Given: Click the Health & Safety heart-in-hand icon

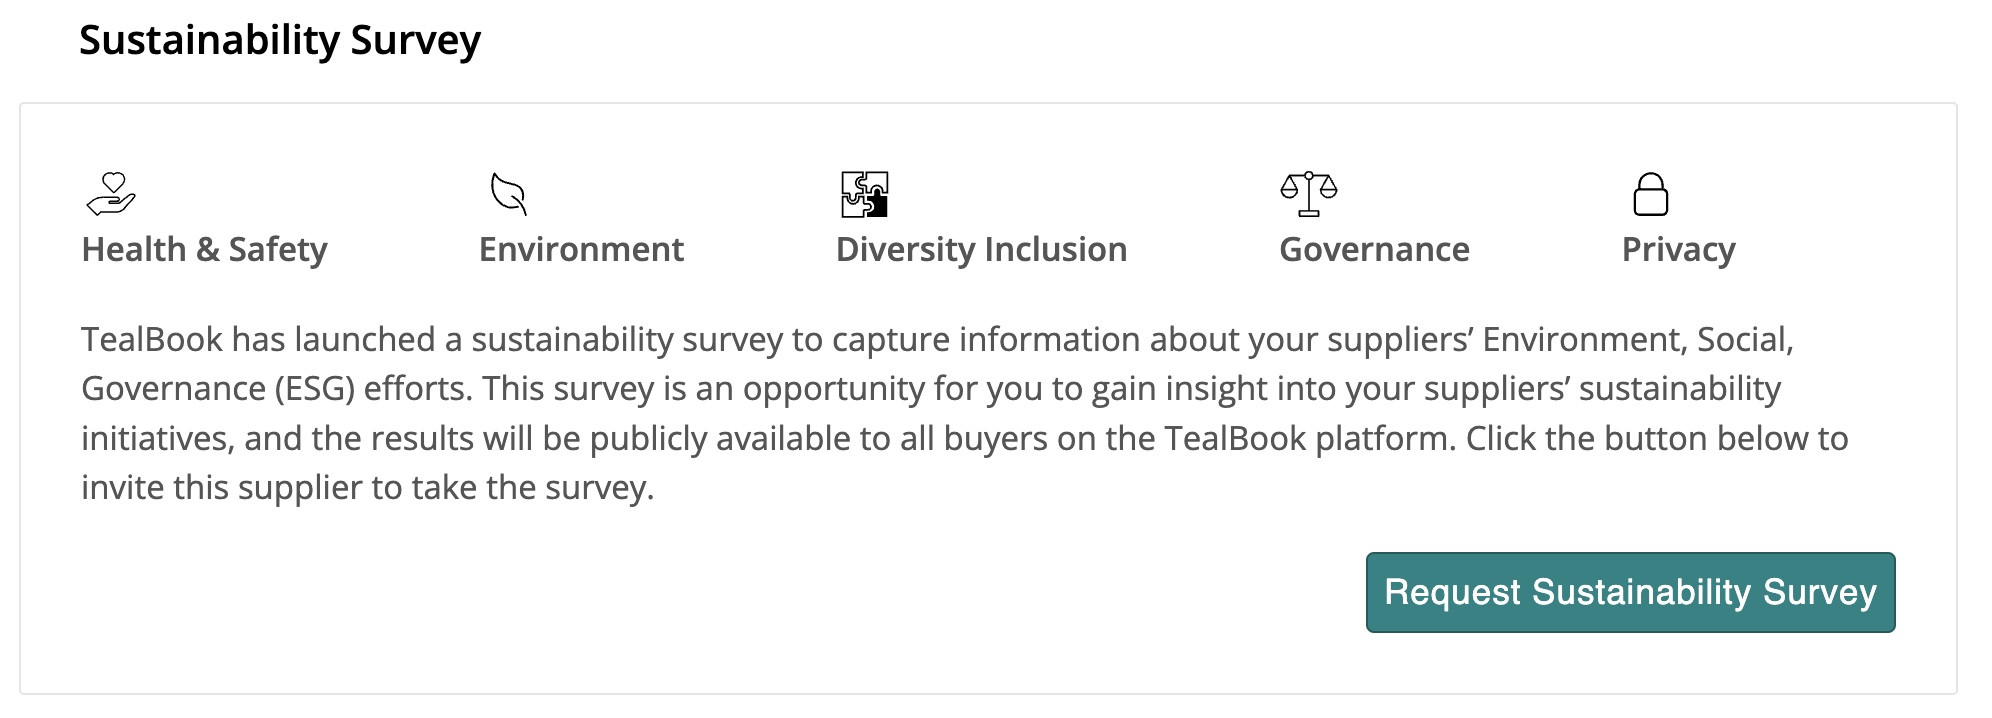Looking at the screenshot, I should click(111, 194).
